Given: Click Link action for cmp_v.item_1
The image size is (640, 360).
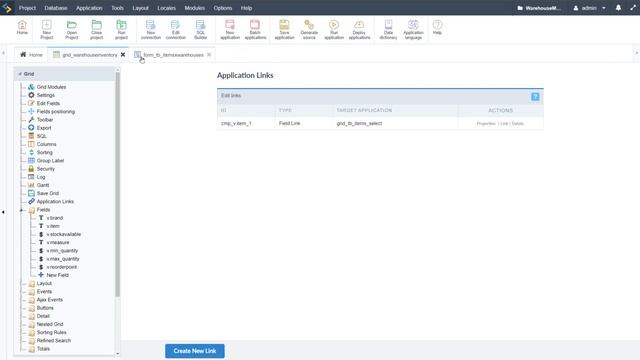Looking at the screenshot, I should click(x=504, y=123).
